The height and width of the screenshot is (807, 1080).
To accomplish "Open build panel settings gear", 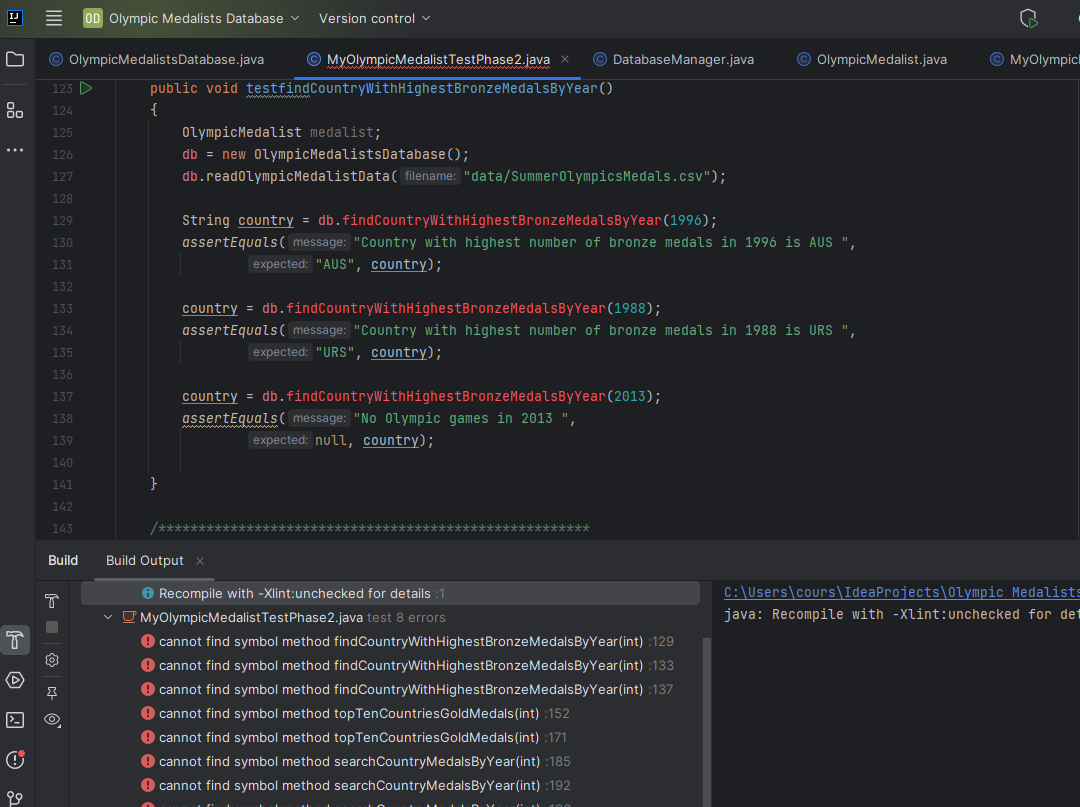I will click(x=52, y=660).
